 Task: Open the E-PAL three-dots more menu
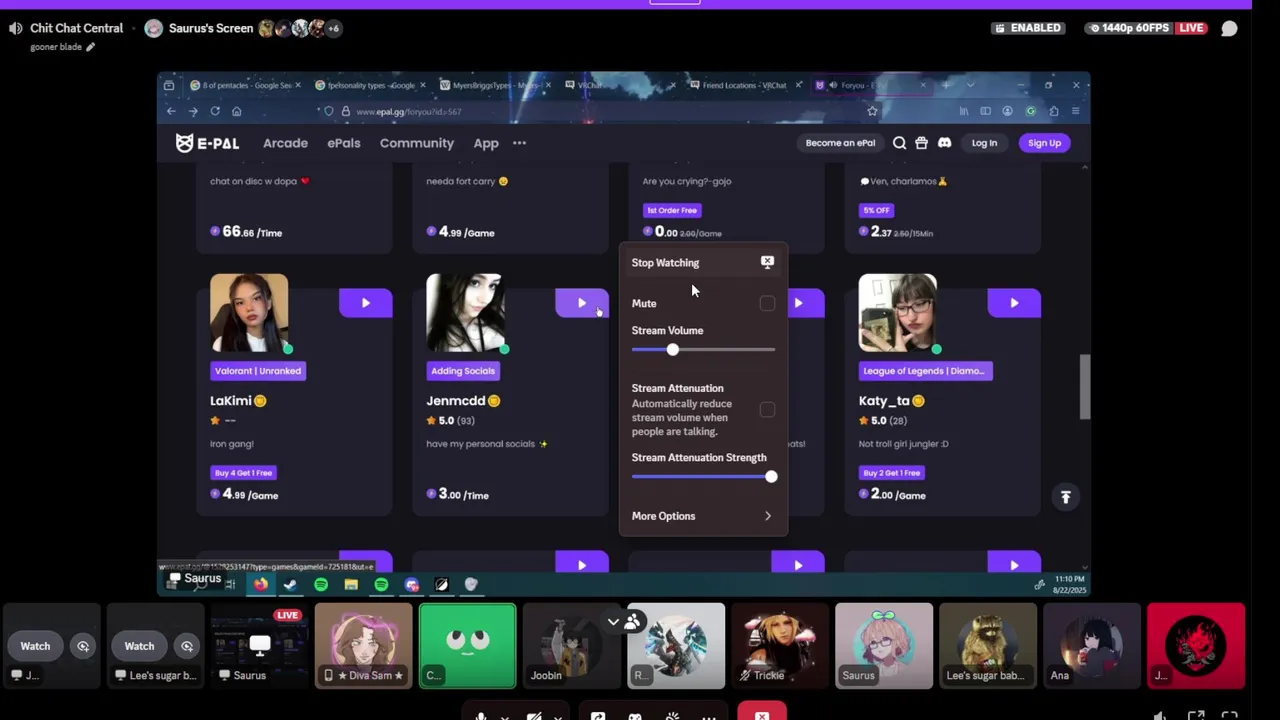tap(519, 143)
